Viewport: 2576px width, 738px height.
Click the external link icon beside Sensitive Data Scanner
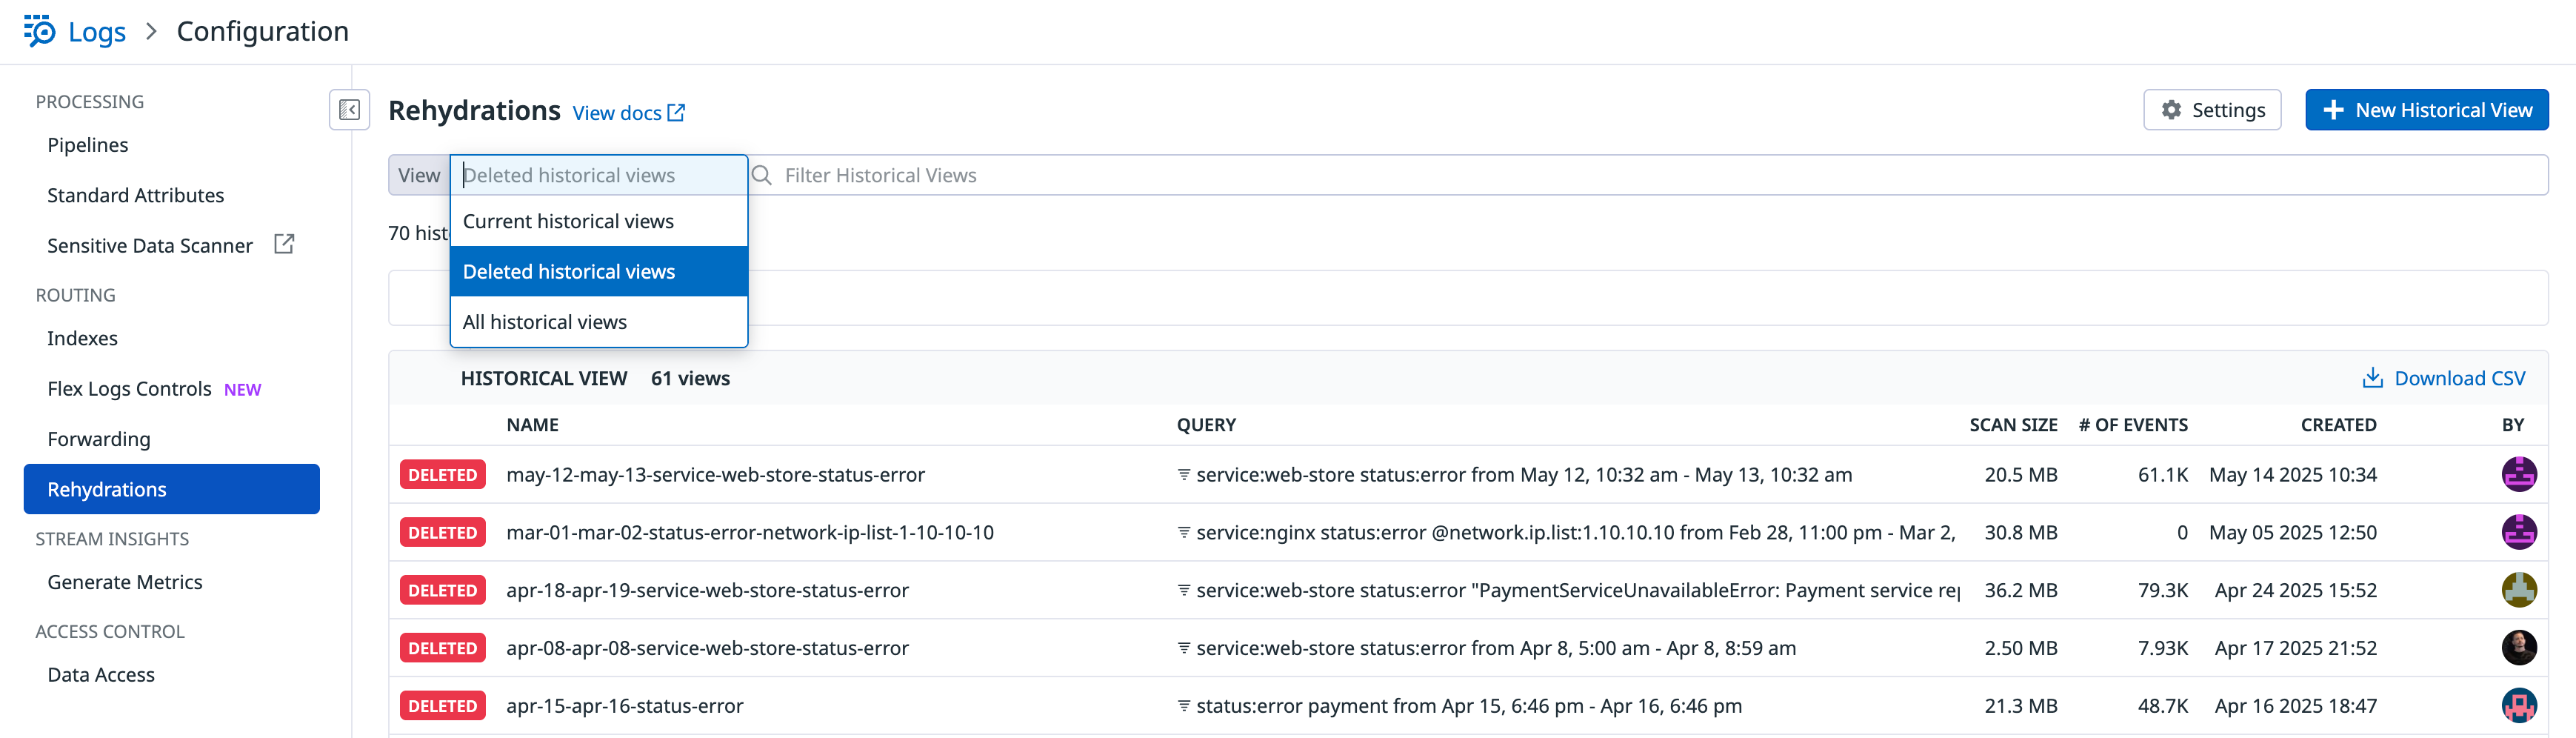point(284,244)
